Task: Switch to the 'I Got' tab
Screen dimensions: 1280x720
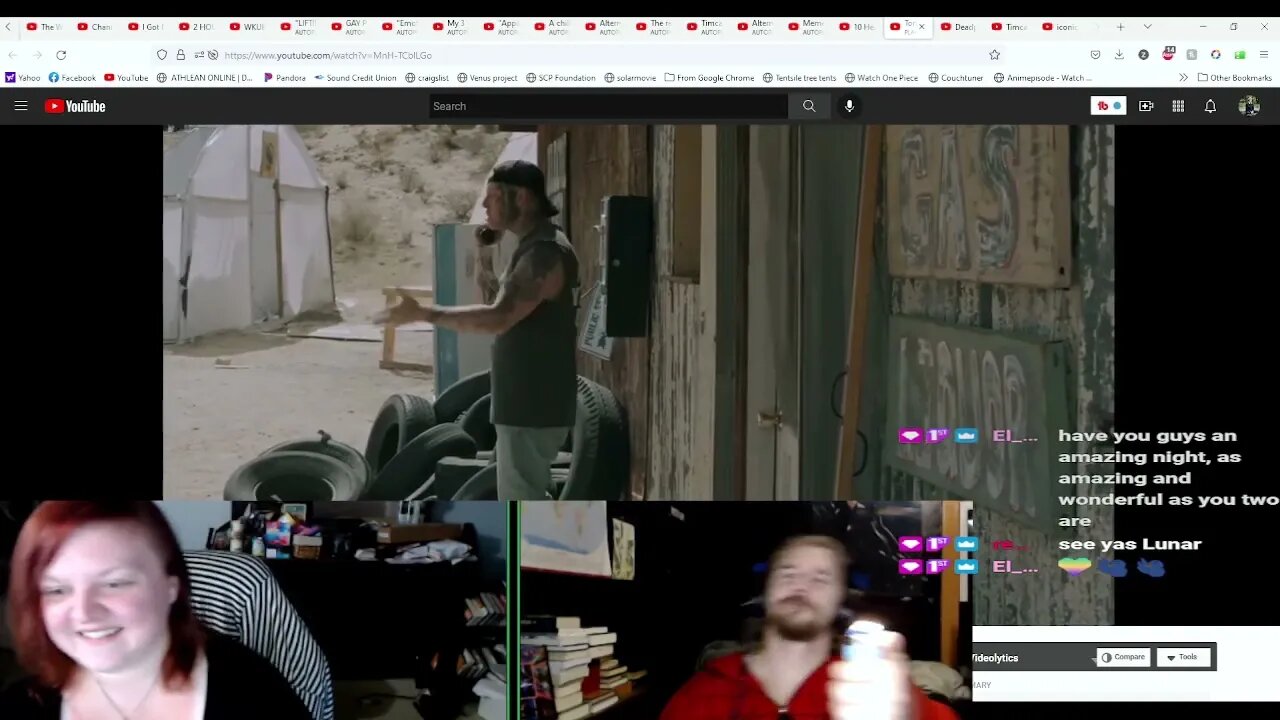Action: coord(146,27)
